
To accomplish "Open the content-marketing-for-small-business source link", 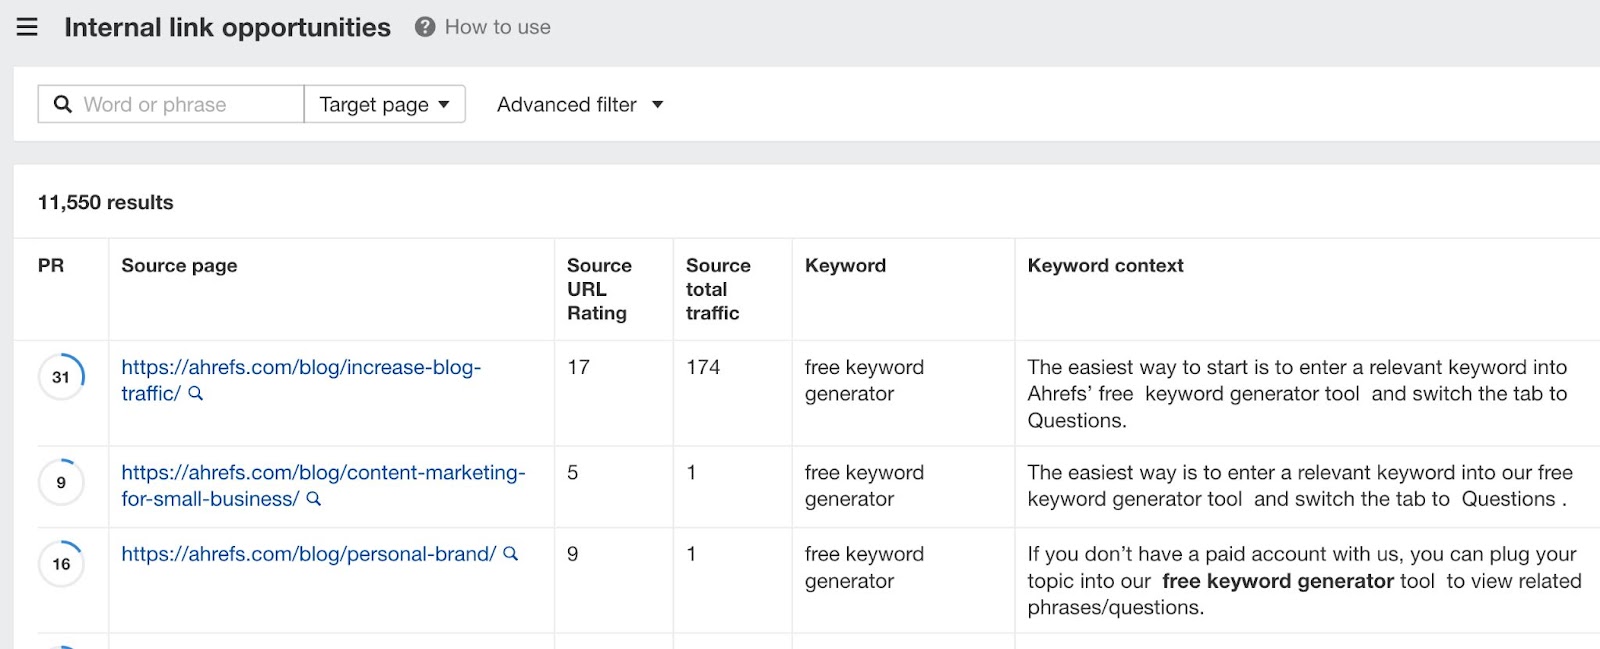I will click(322, 473).
